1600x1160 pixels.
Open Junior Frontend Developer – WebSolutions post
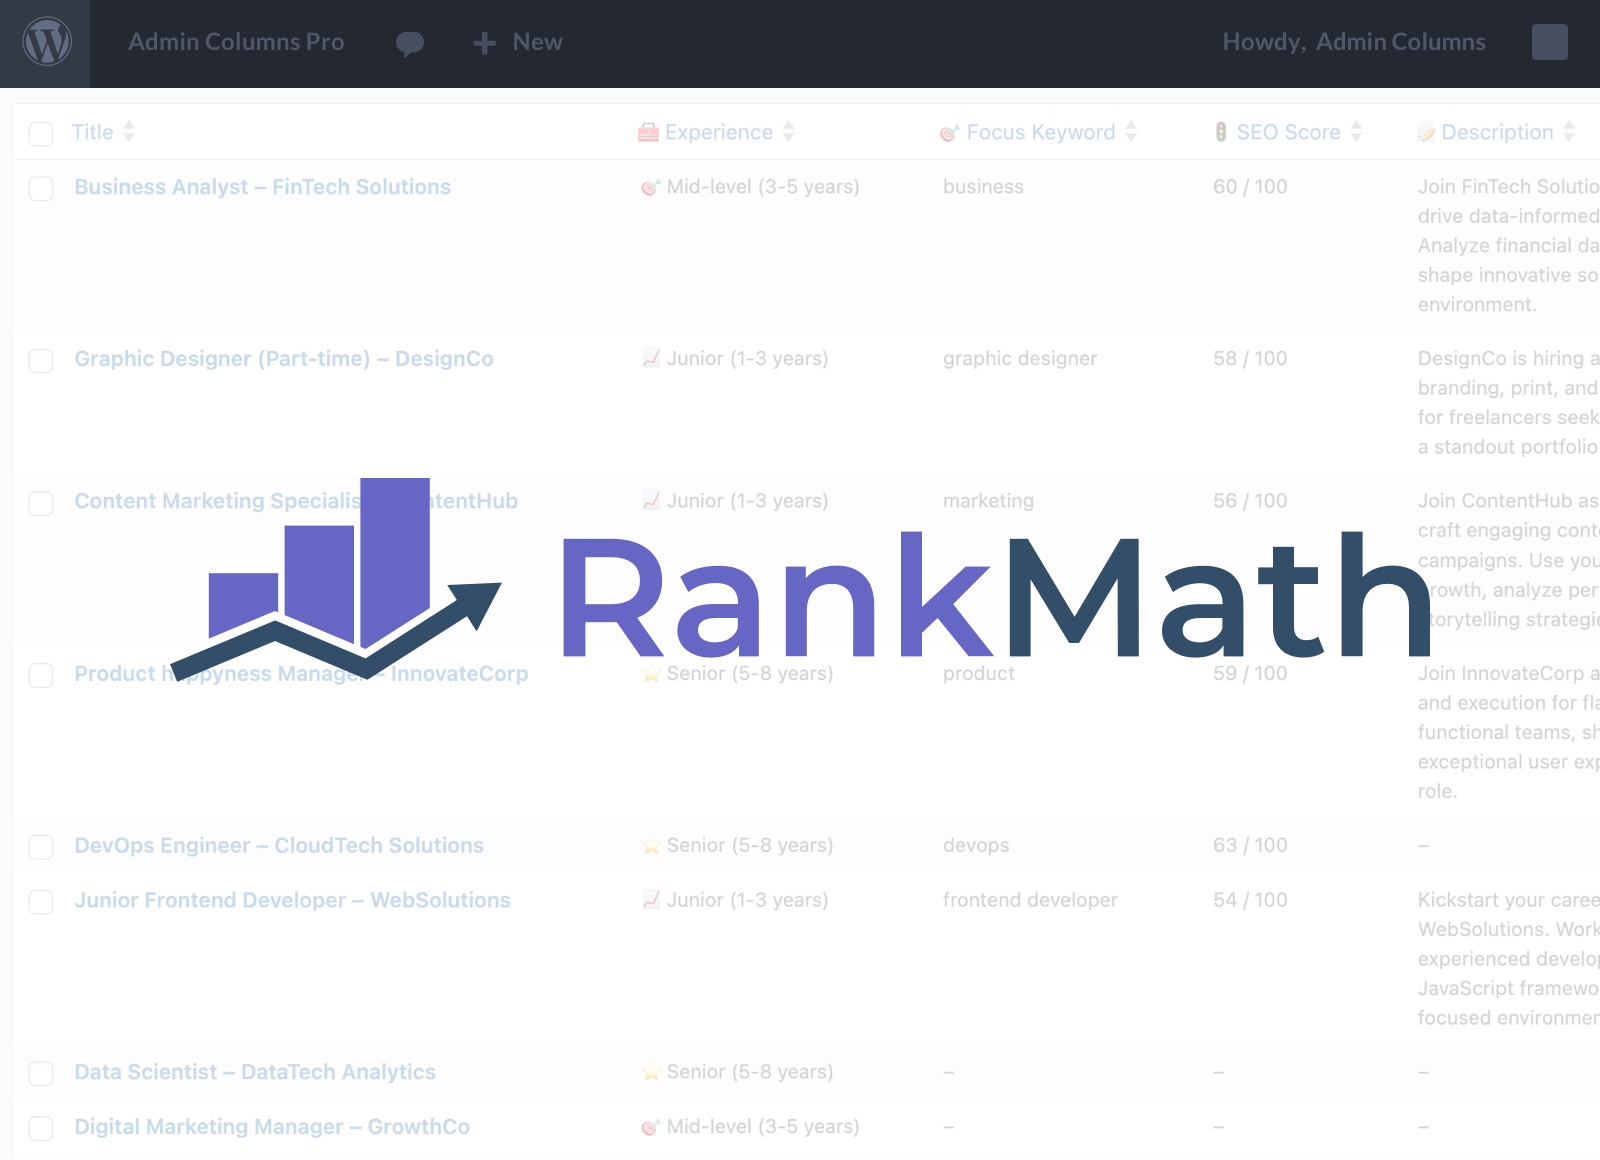tap(292, 900)
